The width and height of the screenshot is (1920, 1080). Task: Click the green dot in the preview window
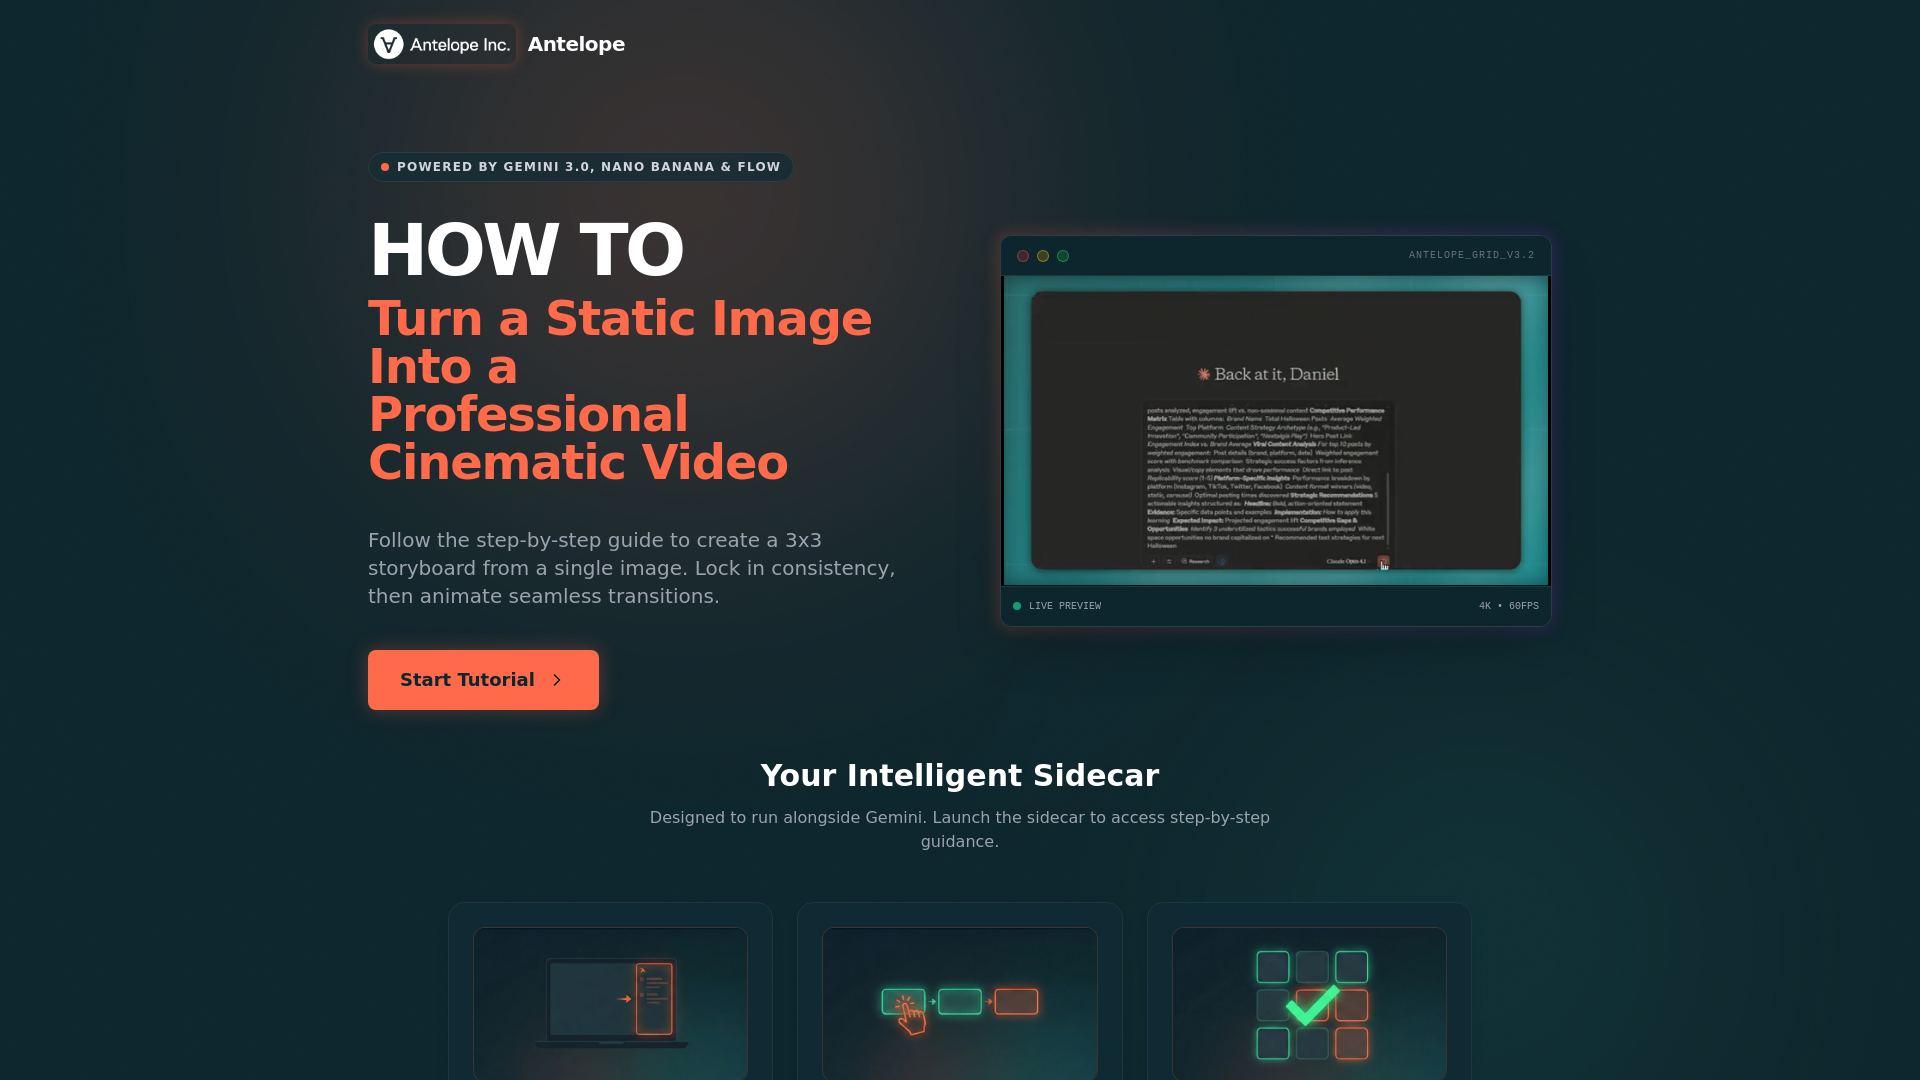point(1063,256)
